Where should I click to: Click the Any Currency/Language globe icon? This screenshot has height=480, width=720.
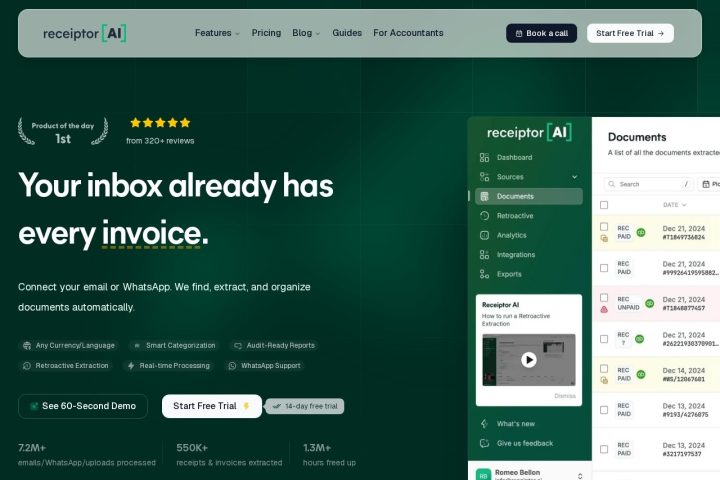[27, 345]
